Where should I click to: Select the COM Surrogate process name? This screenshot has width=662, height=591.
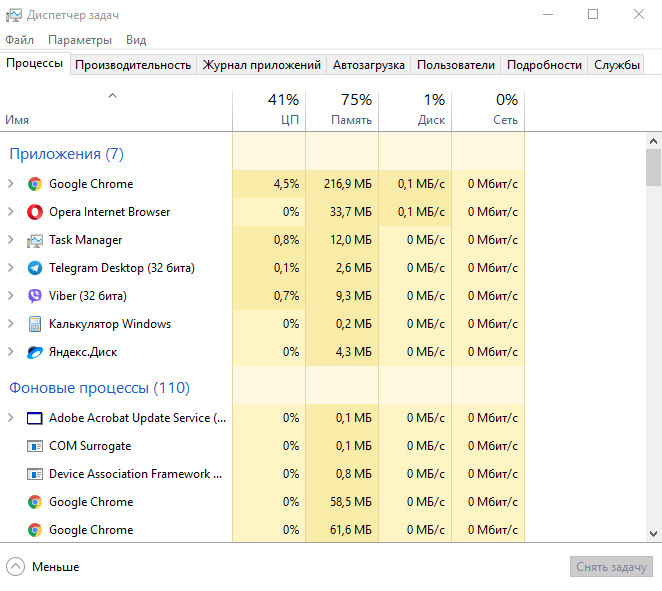tap(90, 446)
